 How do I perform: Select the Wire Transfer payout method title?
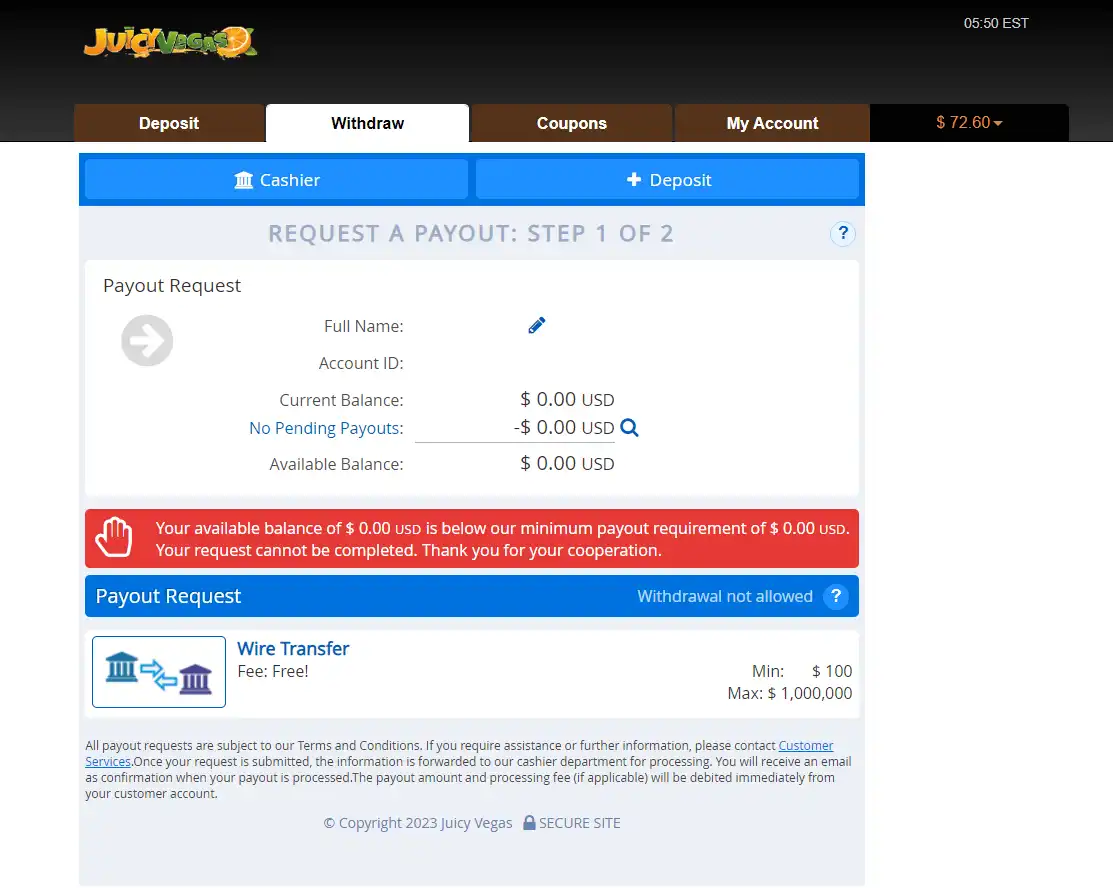click(293, 649)
